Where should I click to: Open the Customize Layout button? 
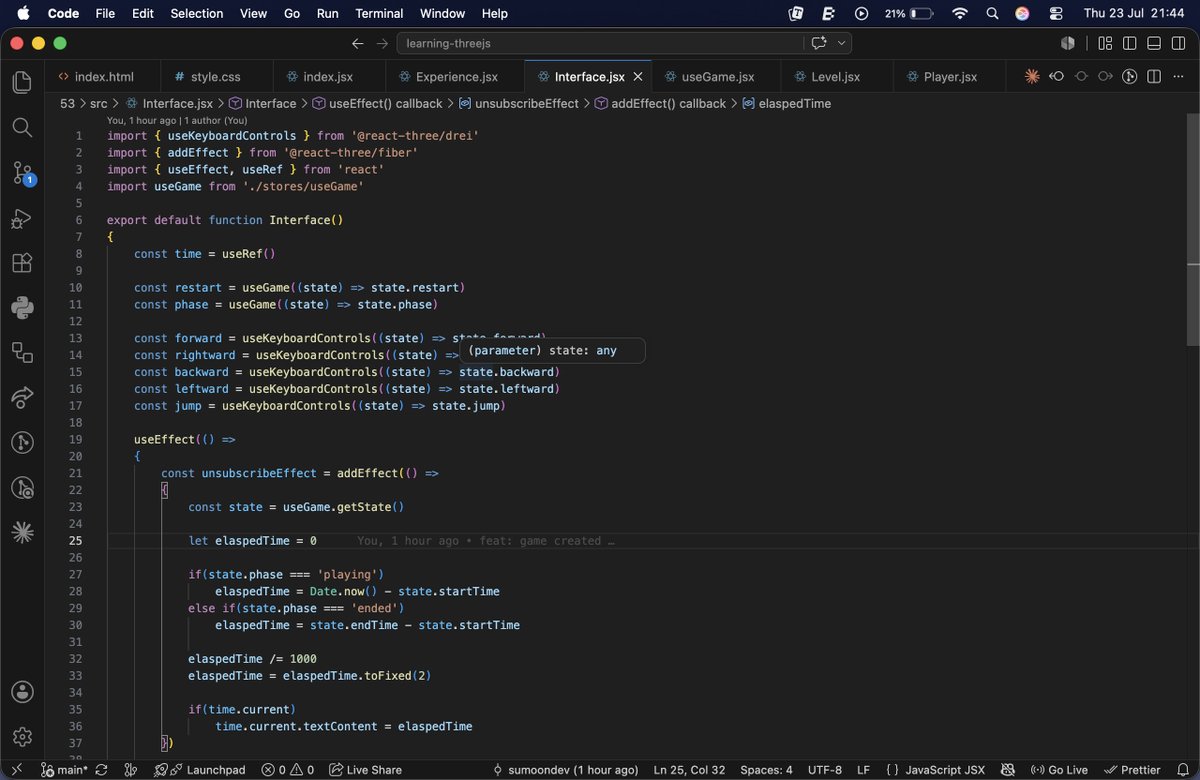pyautogui.click(x=1105, y=43)
